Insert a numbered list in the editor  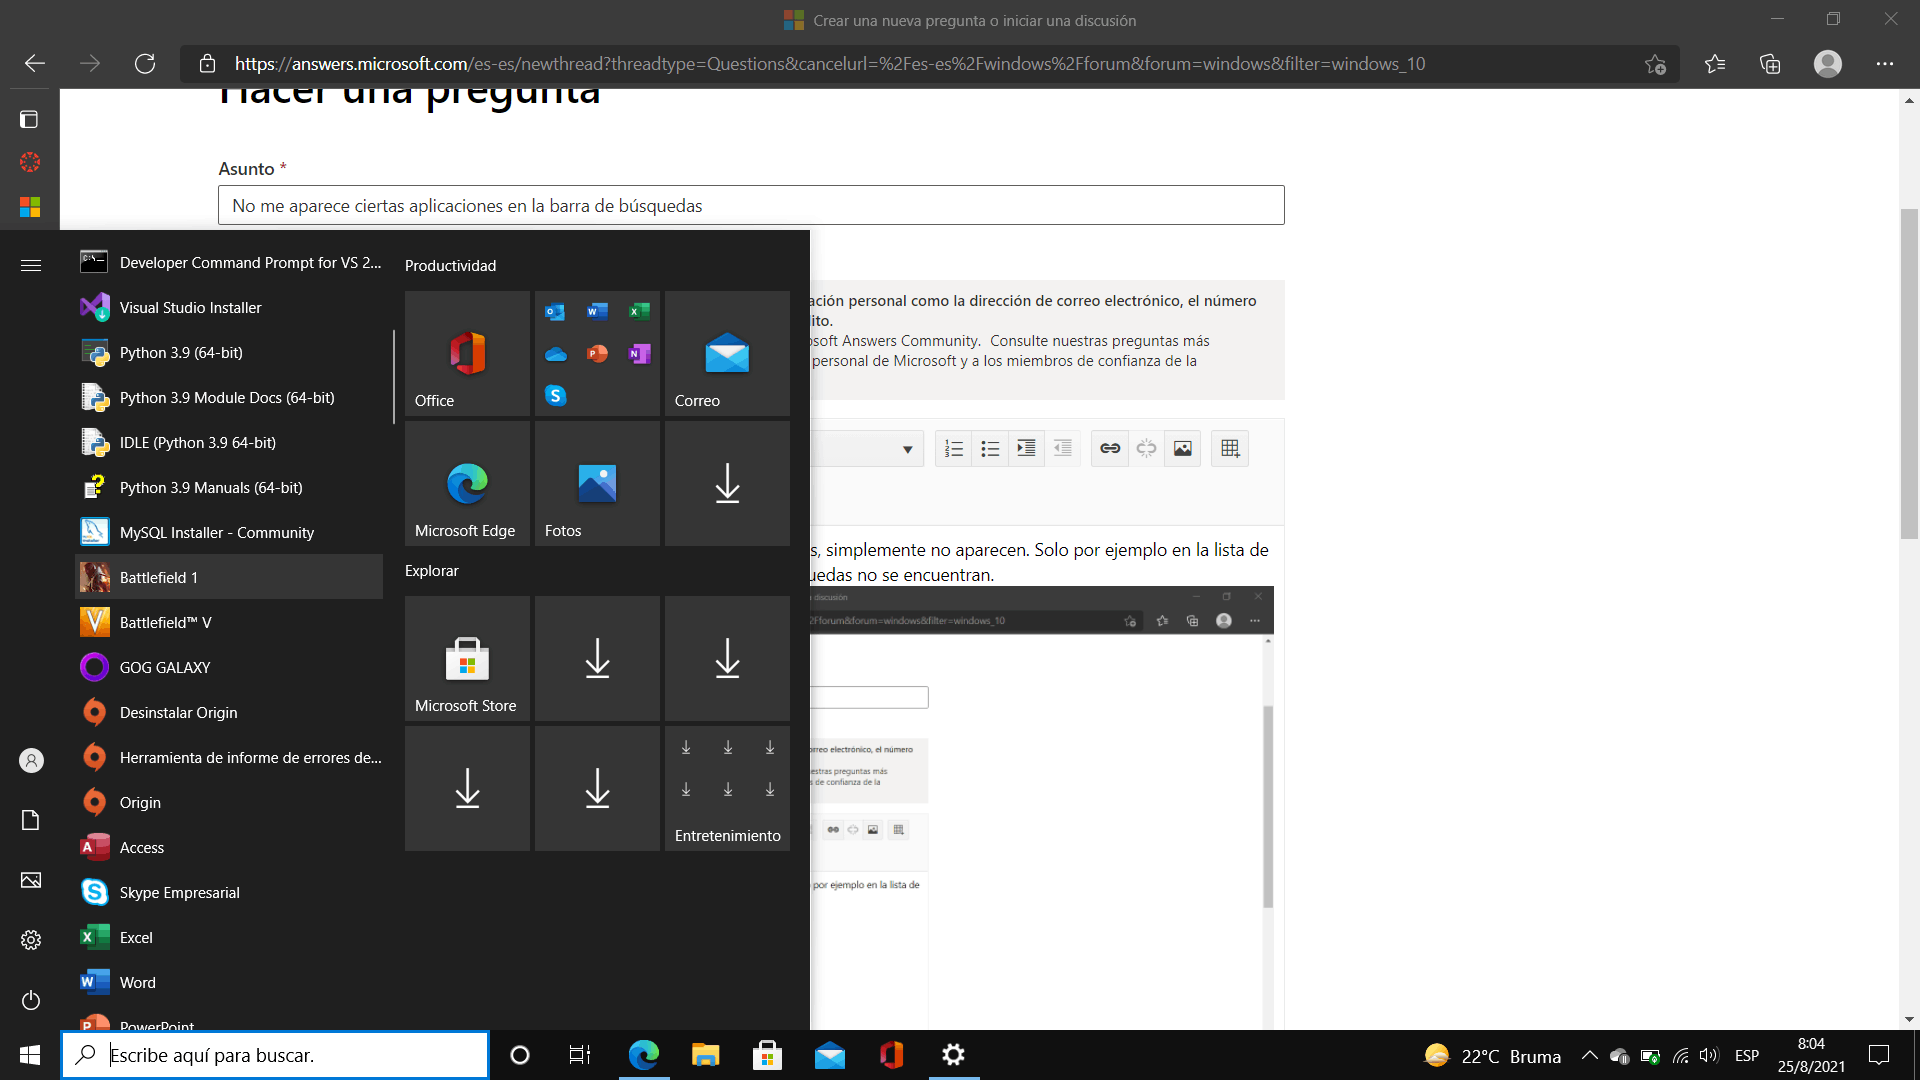pos(954,448)
